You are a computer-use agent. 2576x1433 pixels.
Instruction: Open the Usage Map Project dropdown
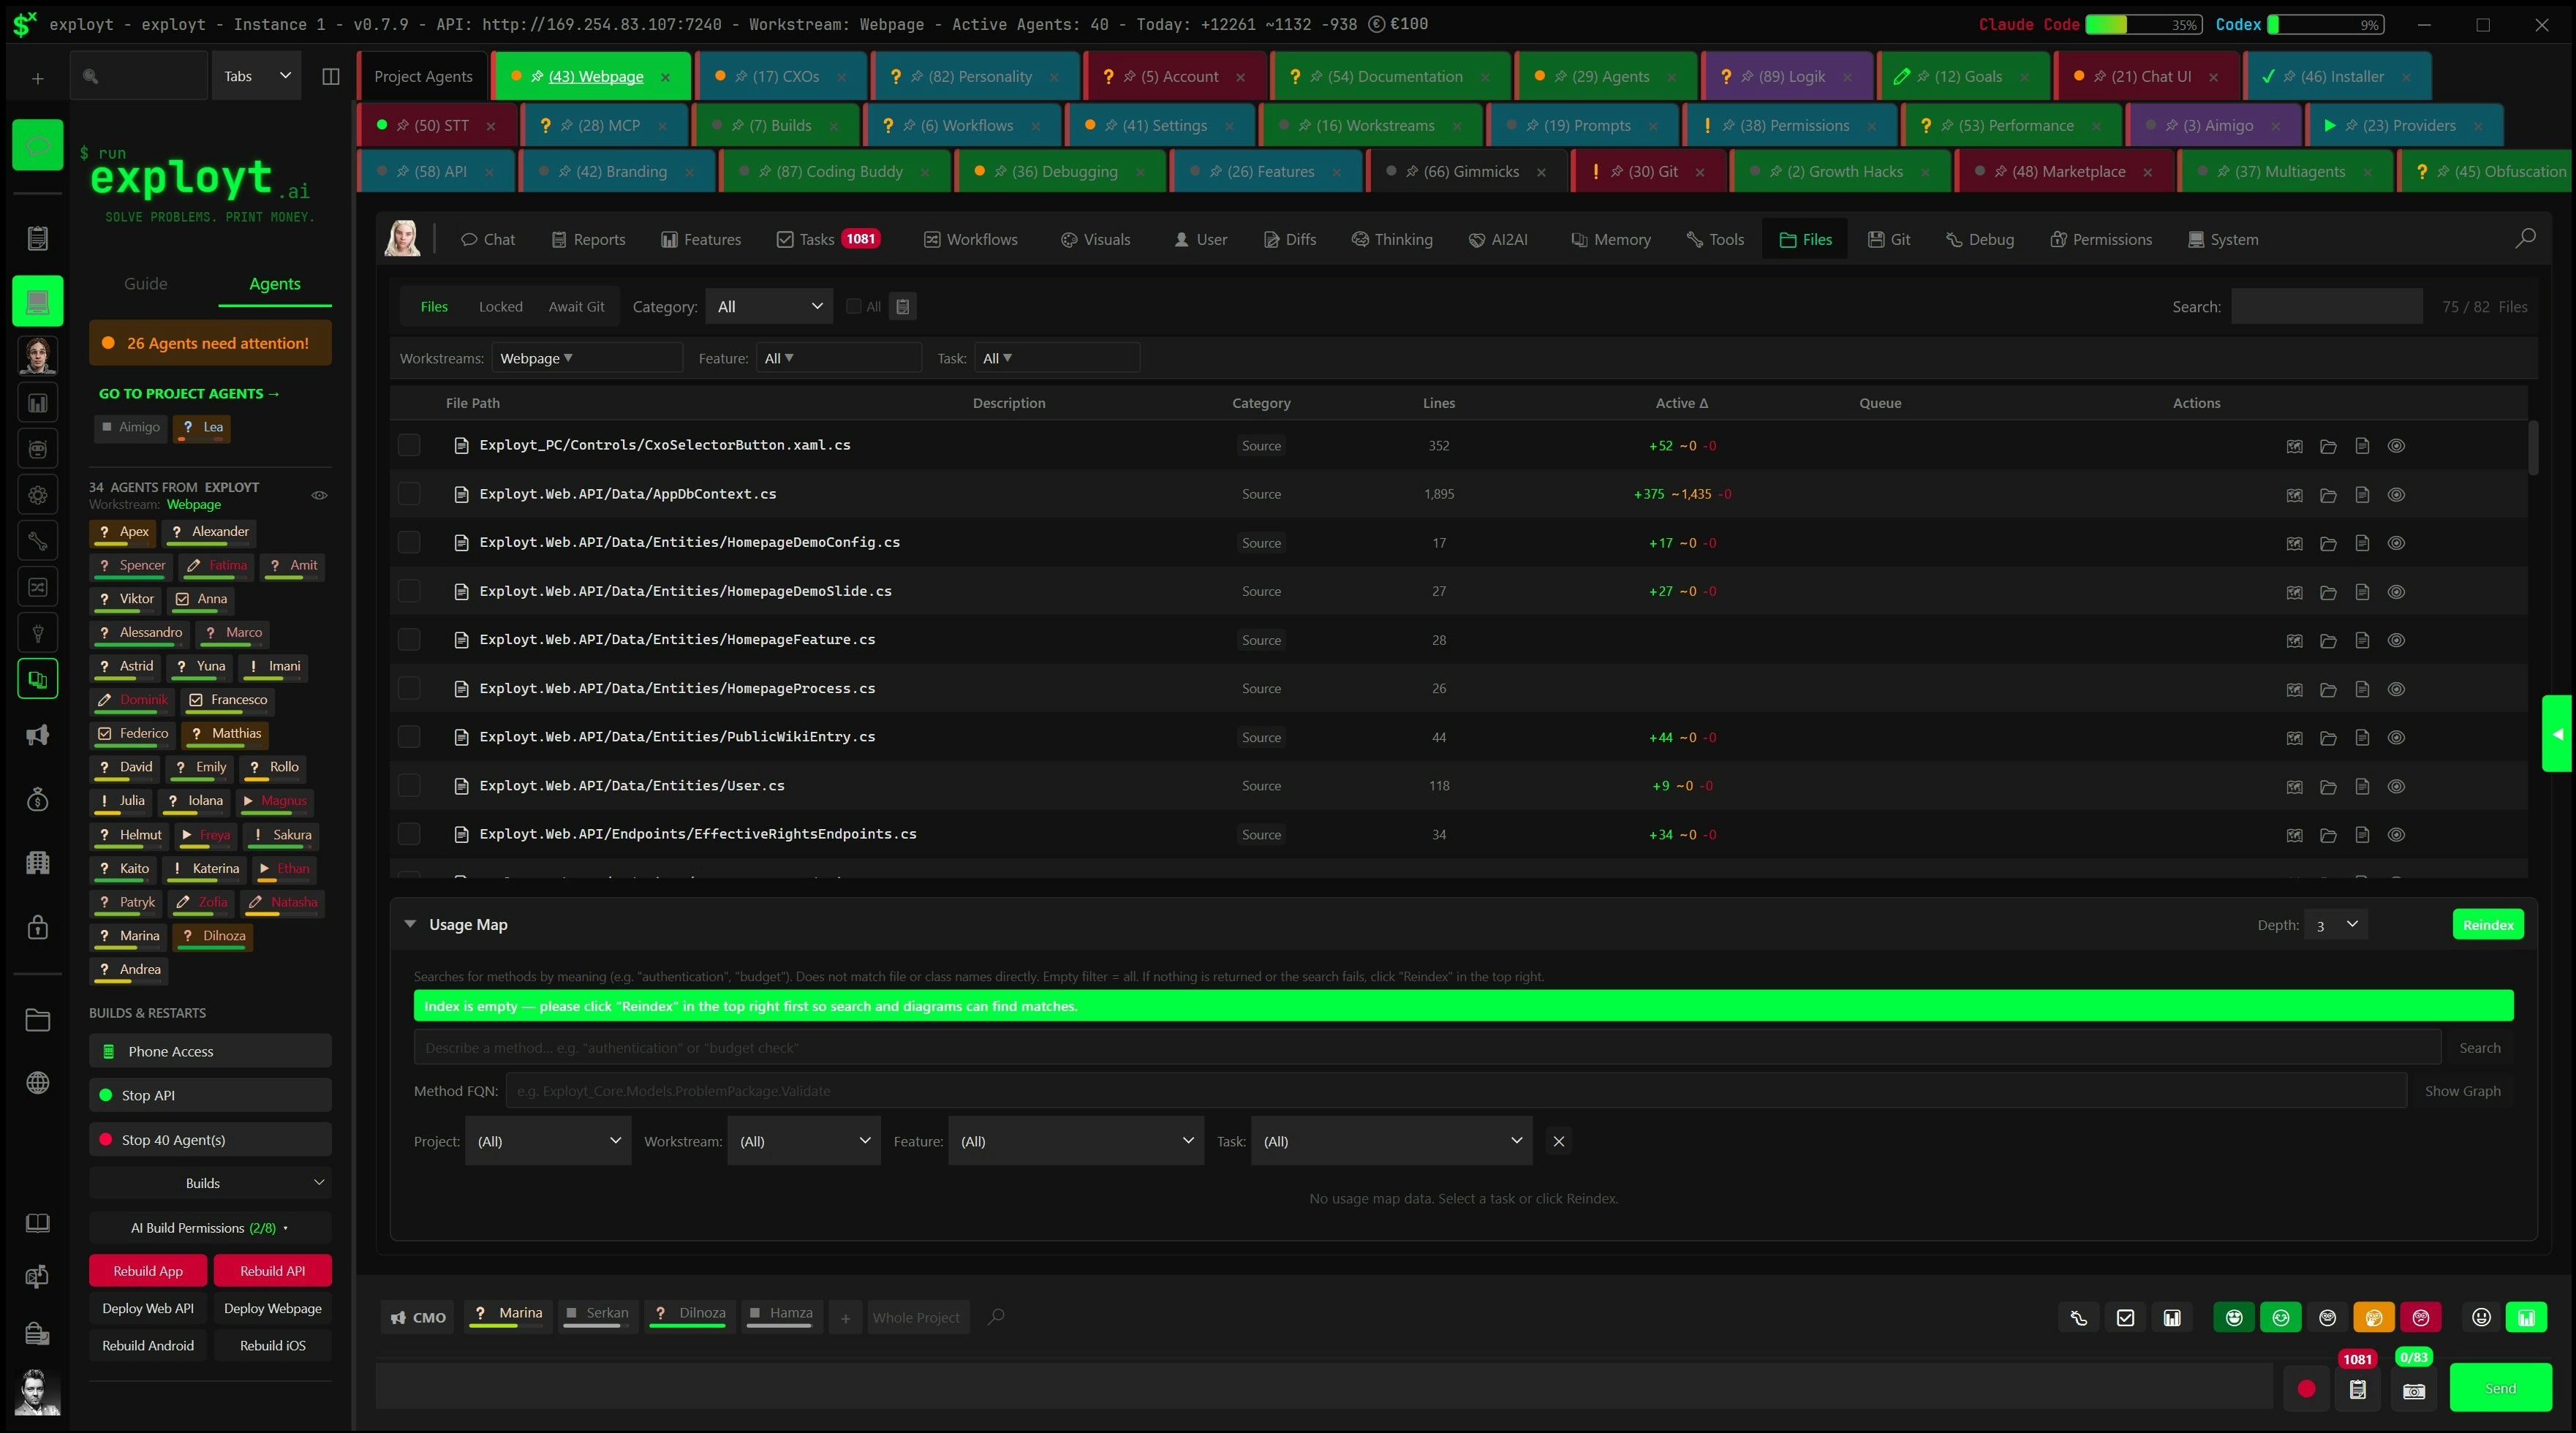pos(548,1141)
